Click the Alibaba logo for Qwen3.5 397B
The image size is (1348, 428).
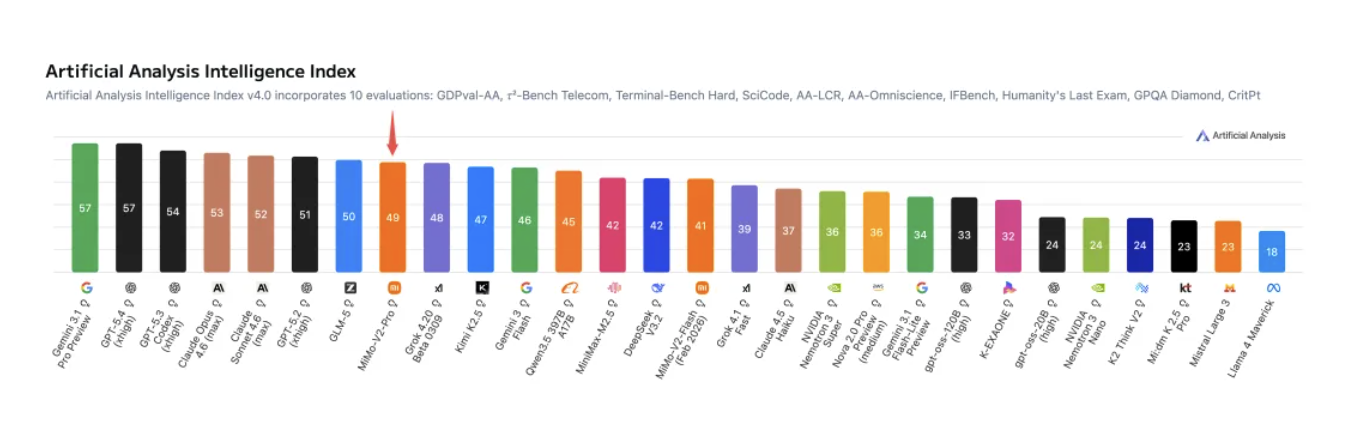tap(569, 288)
